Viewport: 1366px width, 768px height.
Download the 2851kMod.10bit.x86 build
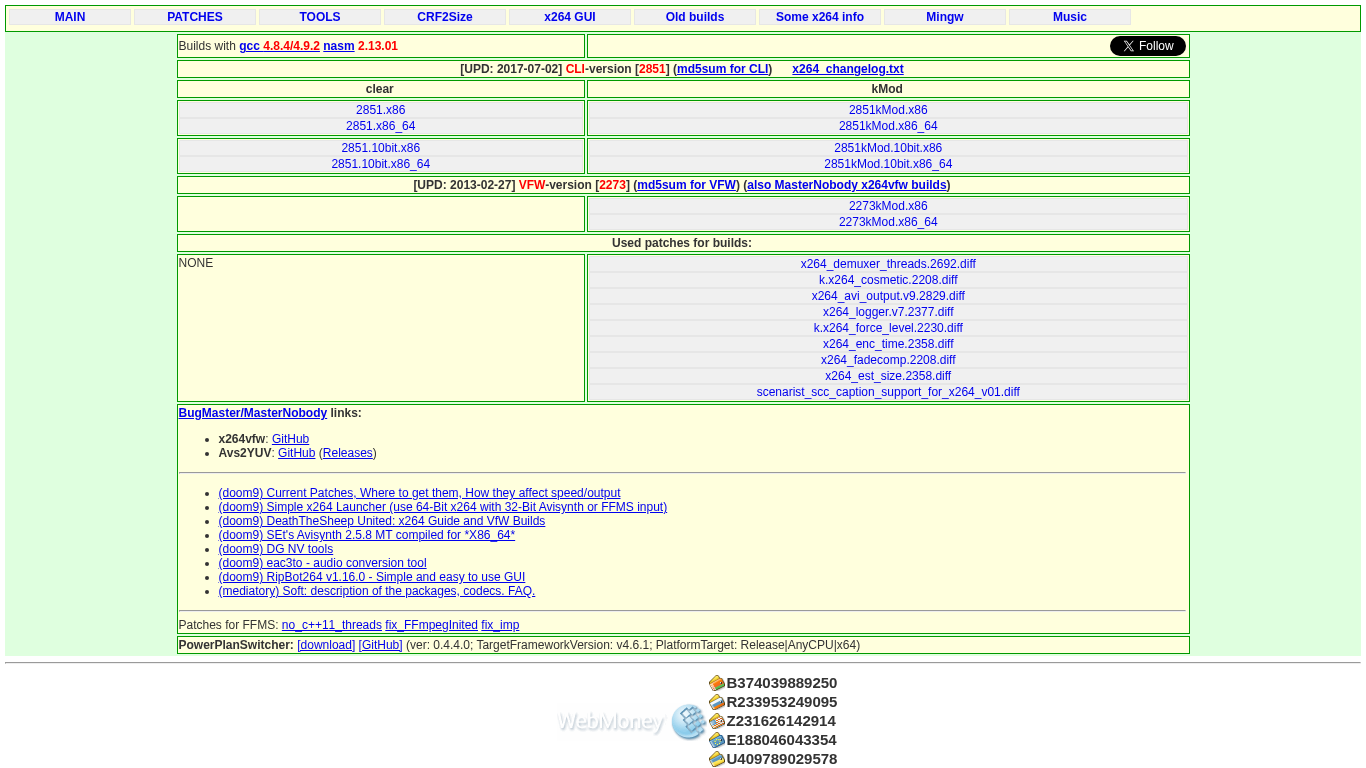tap(888, 148)
